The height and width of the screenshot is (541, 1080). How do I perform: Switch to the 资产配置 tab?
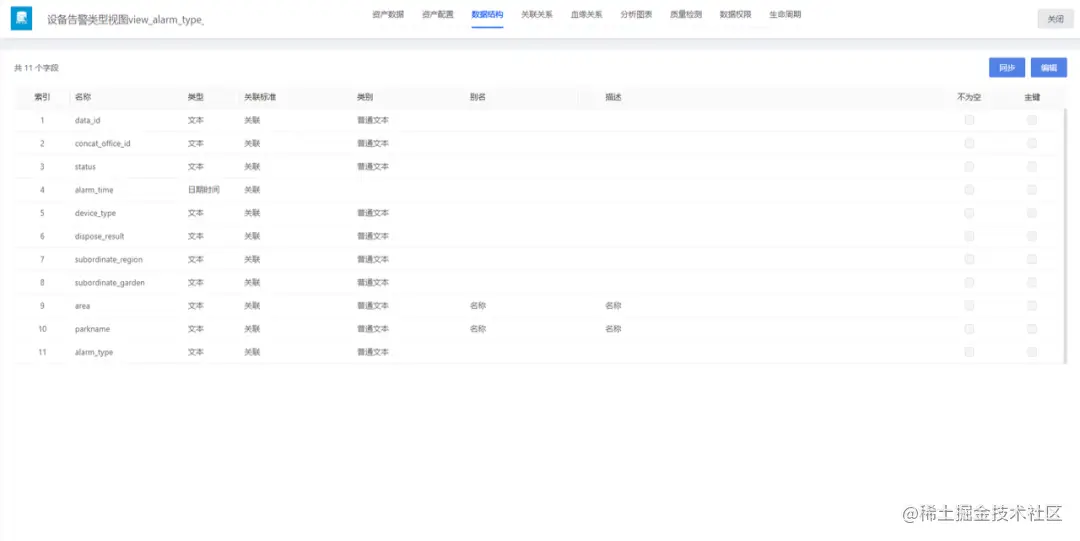438,14
